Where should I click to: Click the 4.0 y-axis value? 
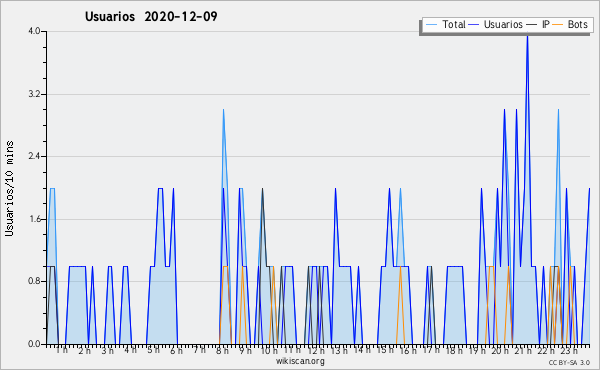pyautogui.click(x=34, y=31)
